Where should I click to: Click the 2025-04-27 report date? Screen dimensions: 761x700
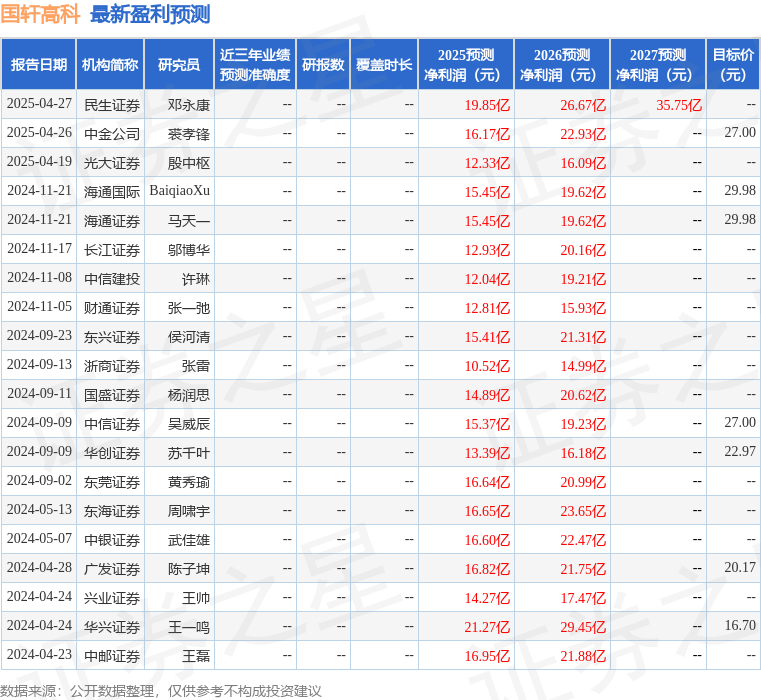(39, 103)
